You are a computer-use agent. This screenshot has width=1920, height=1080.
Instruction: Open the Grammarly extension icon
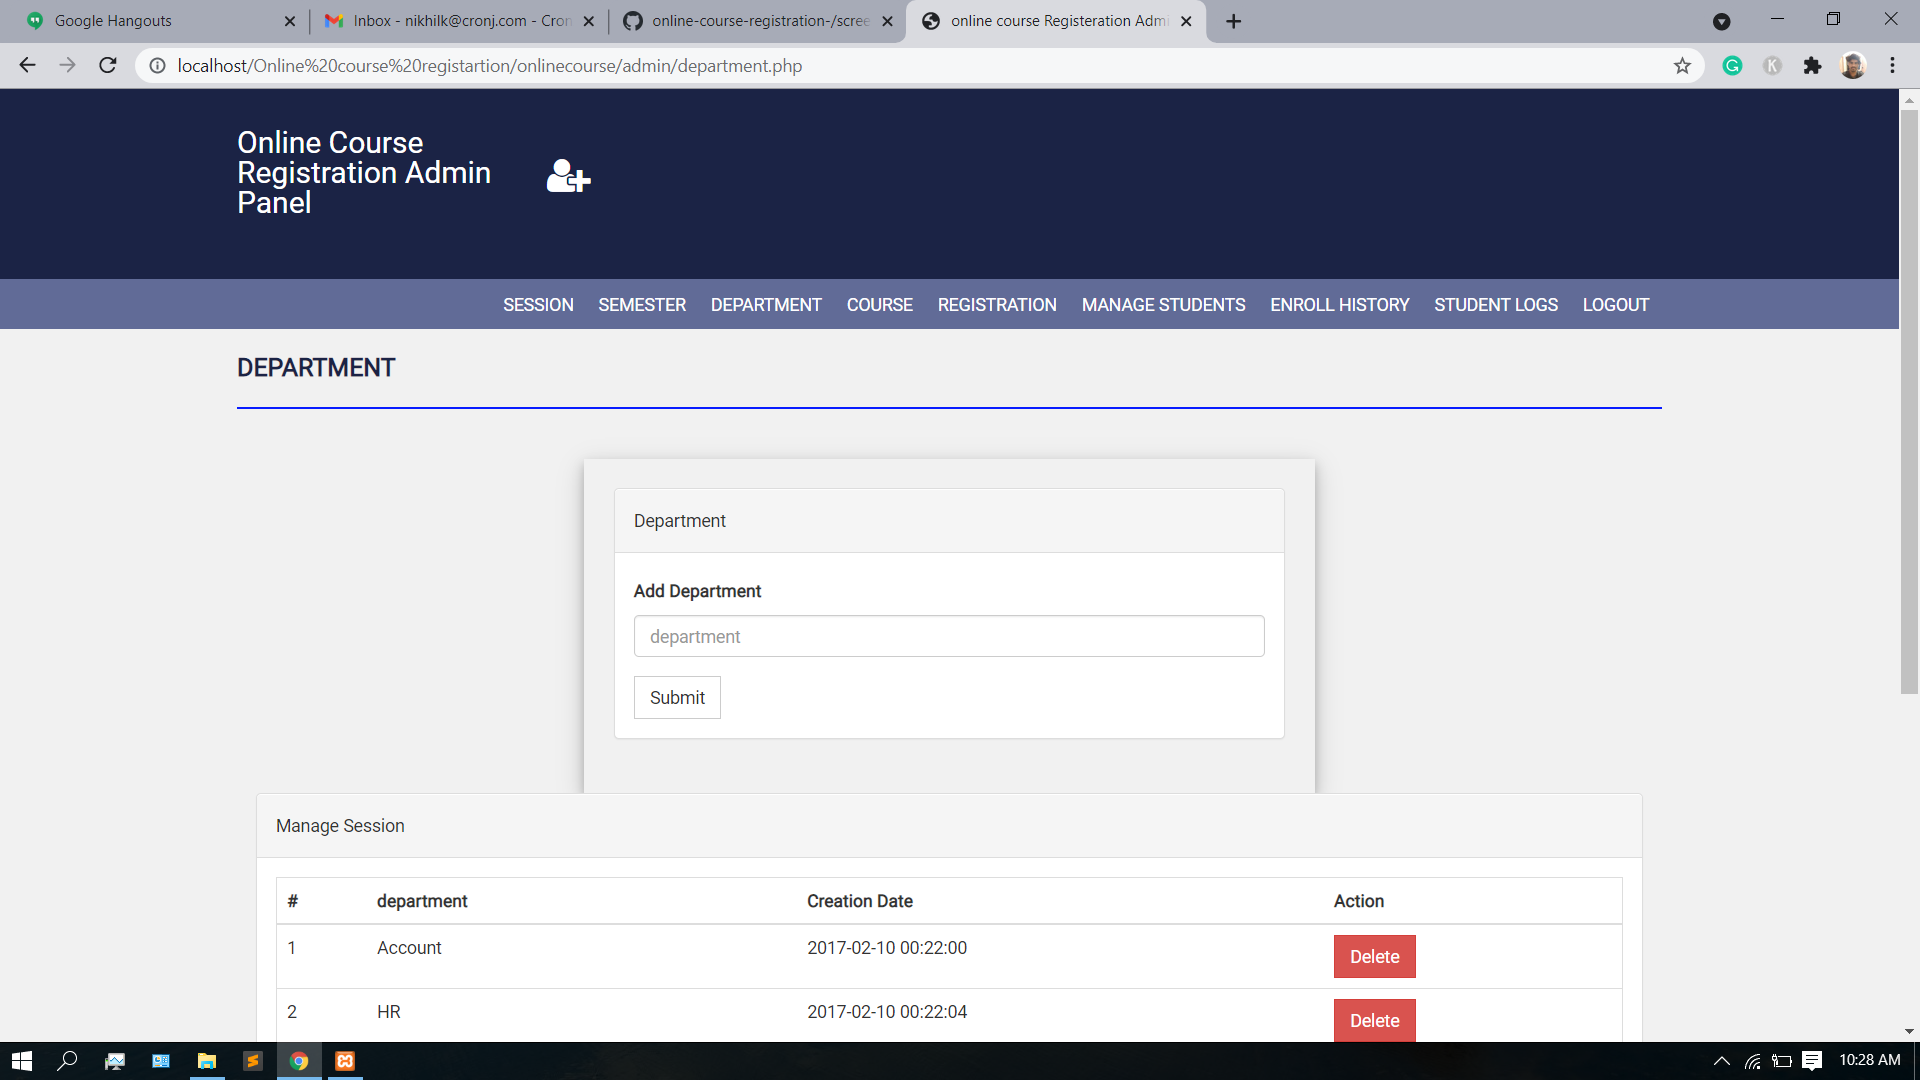click(1732, 66)
